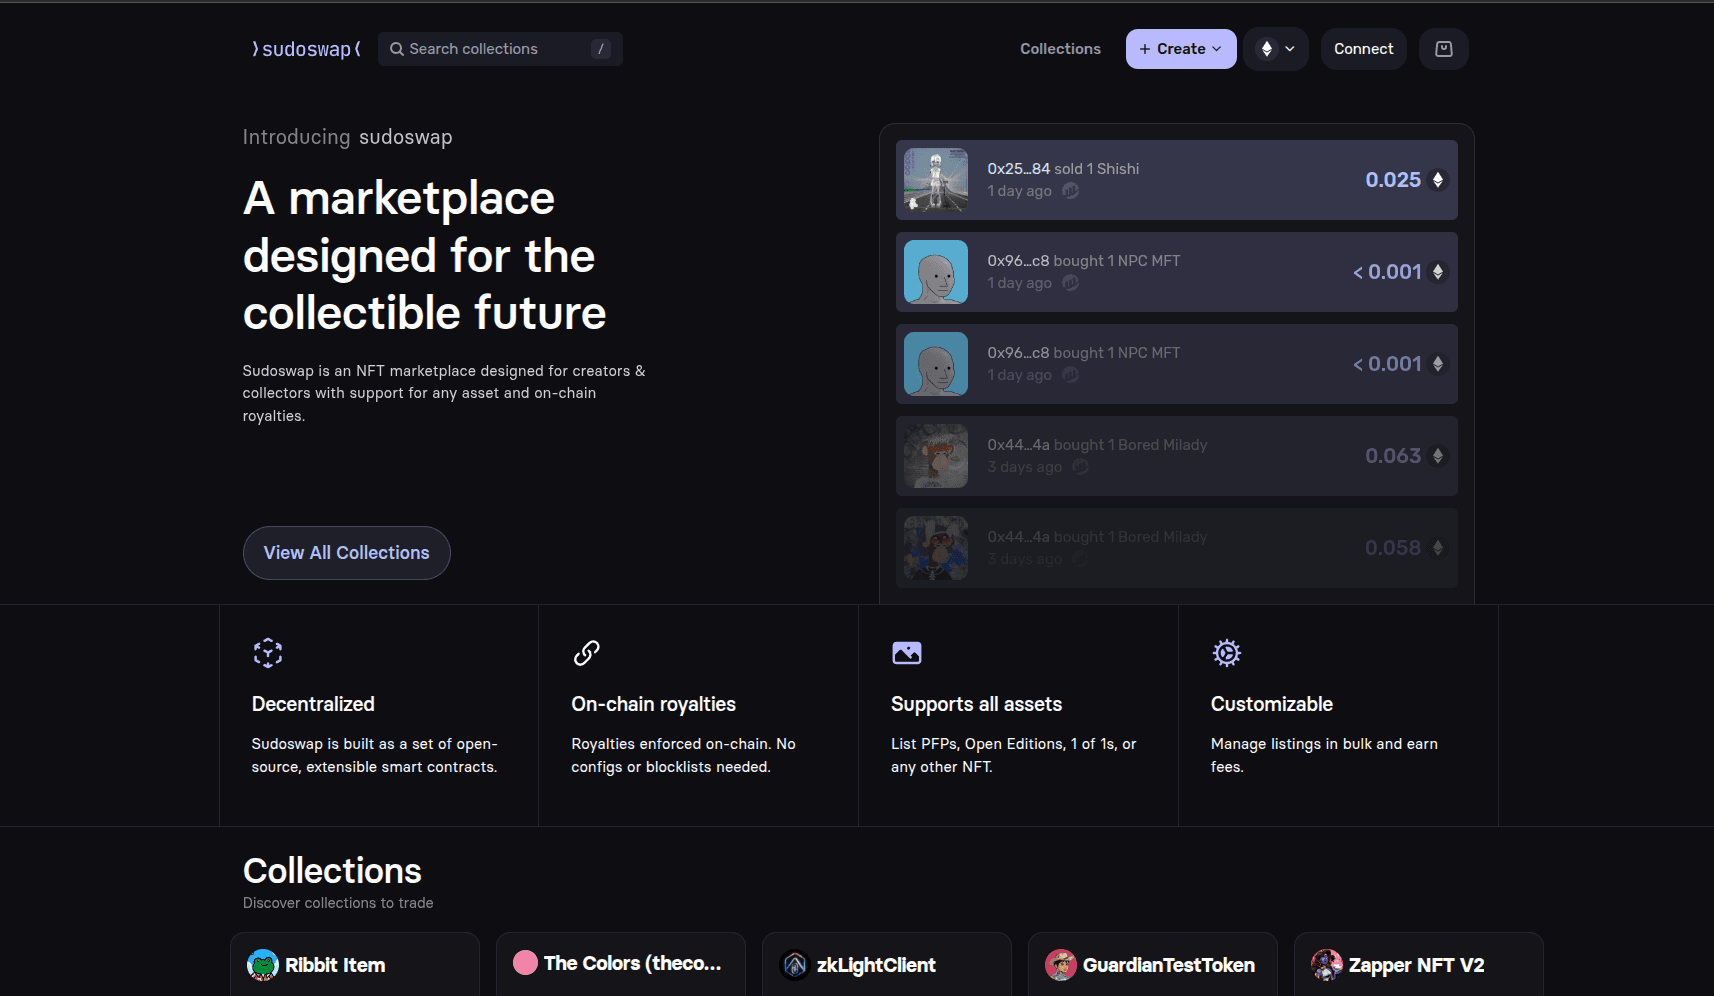Click View All Collections button
Image resolution: width=1714 pixels, height=996 pixels.
(347, 553)
